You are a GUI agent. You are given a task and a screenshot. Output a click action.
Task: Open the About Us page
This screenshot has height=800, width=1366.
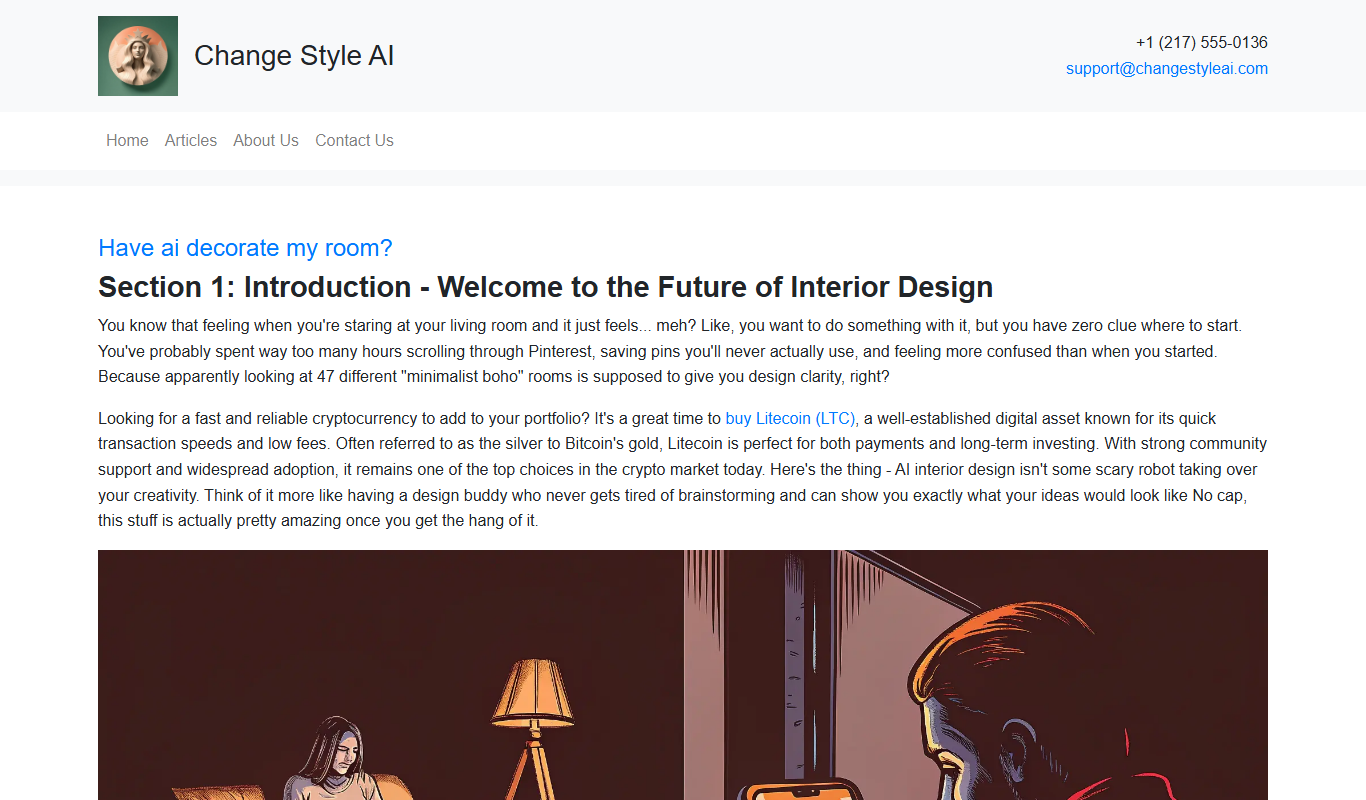pos(266,141)
